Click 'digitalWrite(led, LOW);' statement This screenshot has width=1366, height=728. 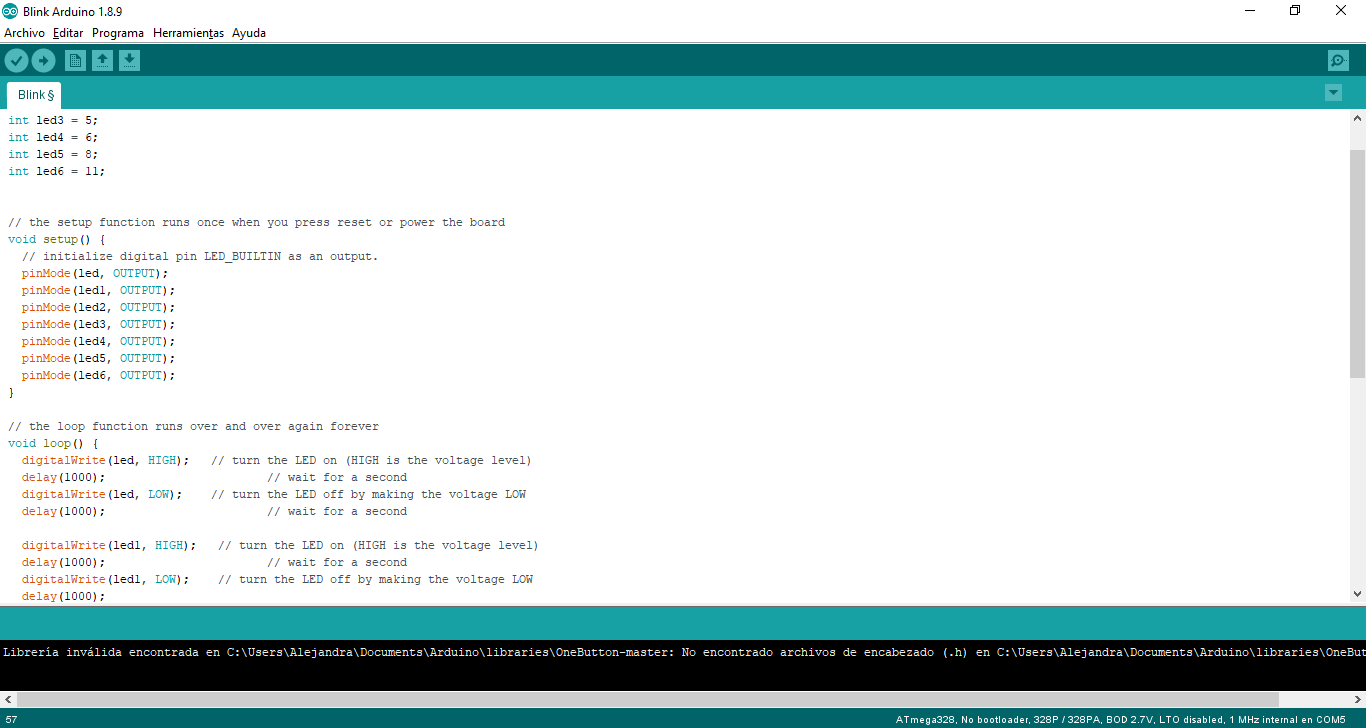point(102,494)
